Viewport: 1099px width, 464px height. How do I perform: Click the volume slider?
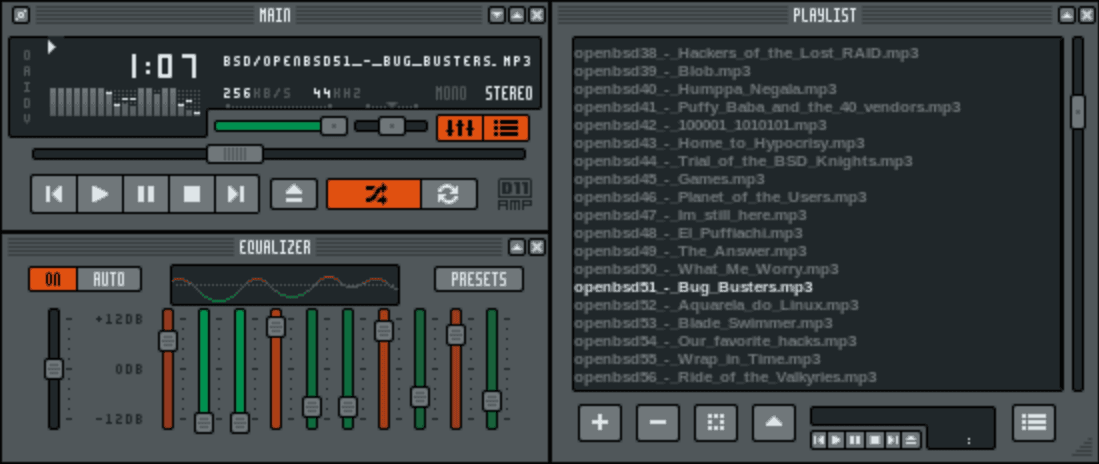[280, 126]
